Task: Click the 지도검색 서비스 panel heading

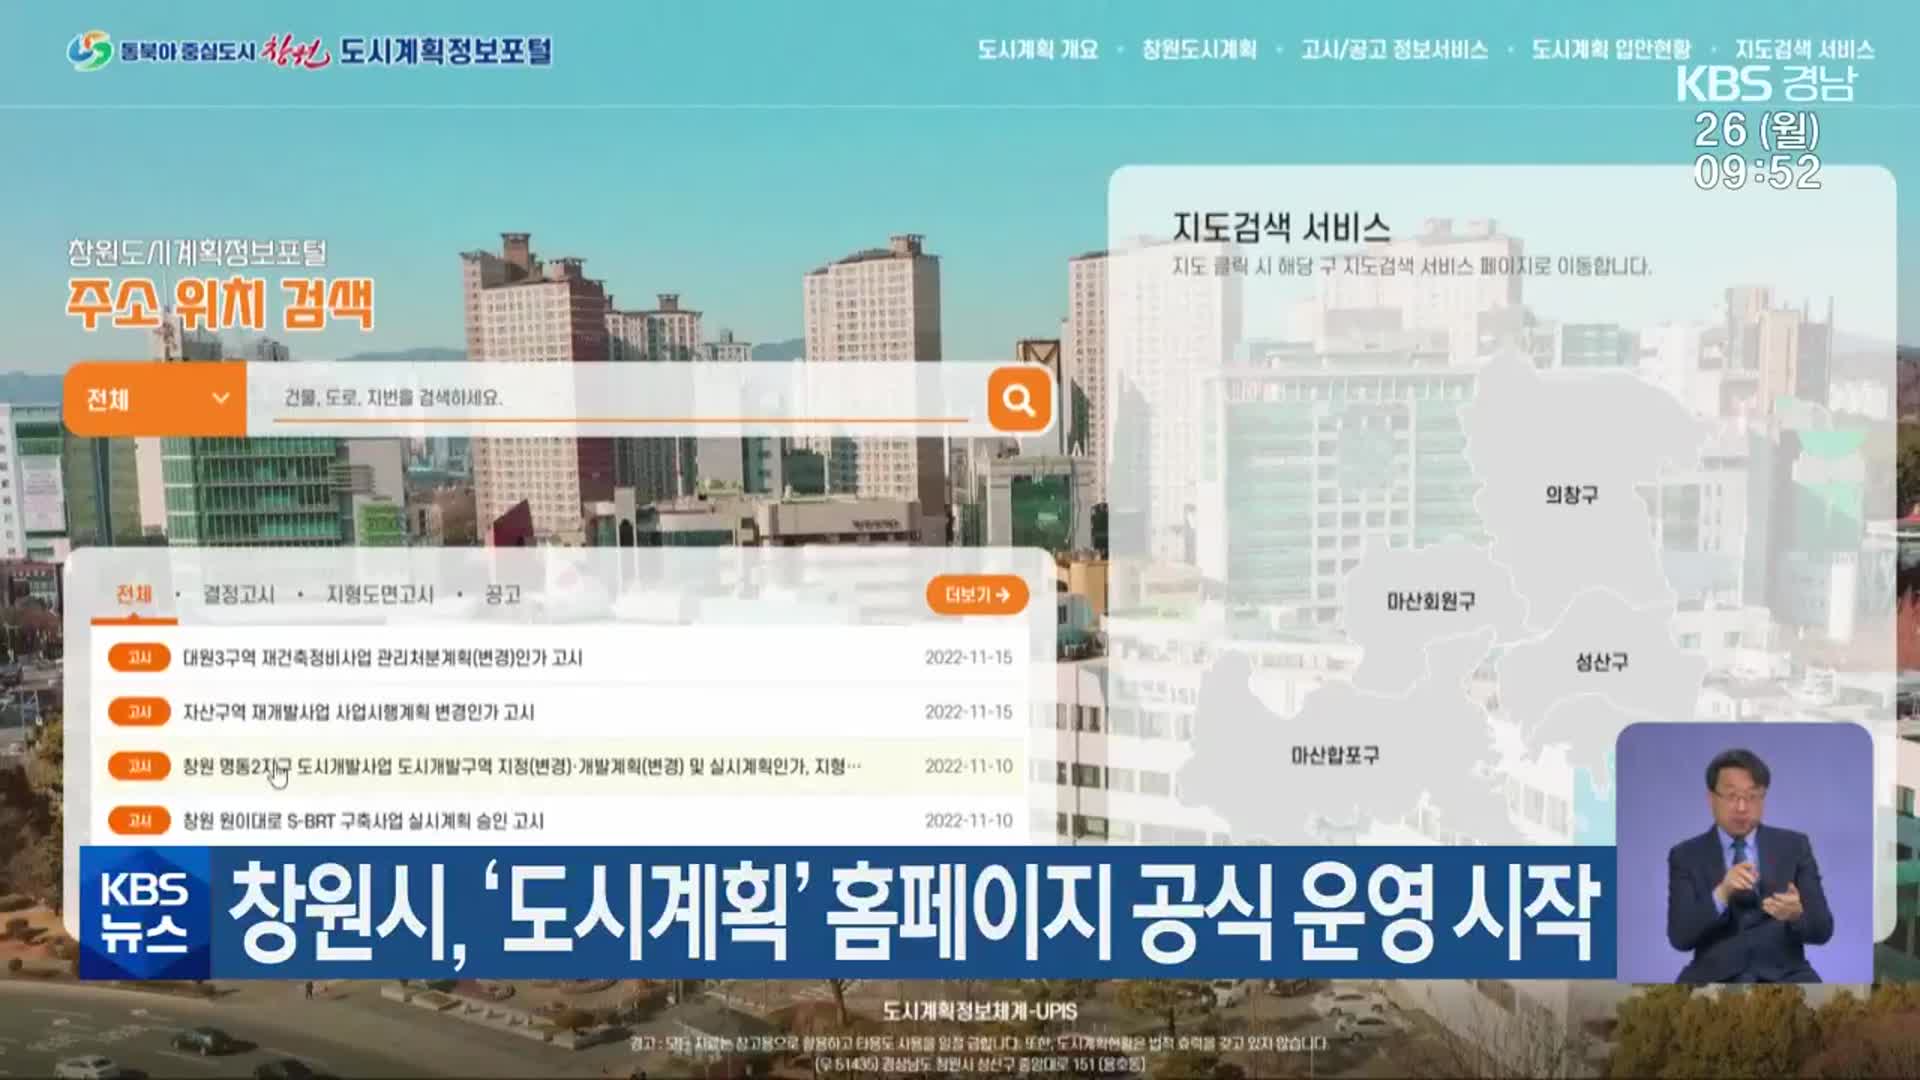Action: coord(1281,227)
